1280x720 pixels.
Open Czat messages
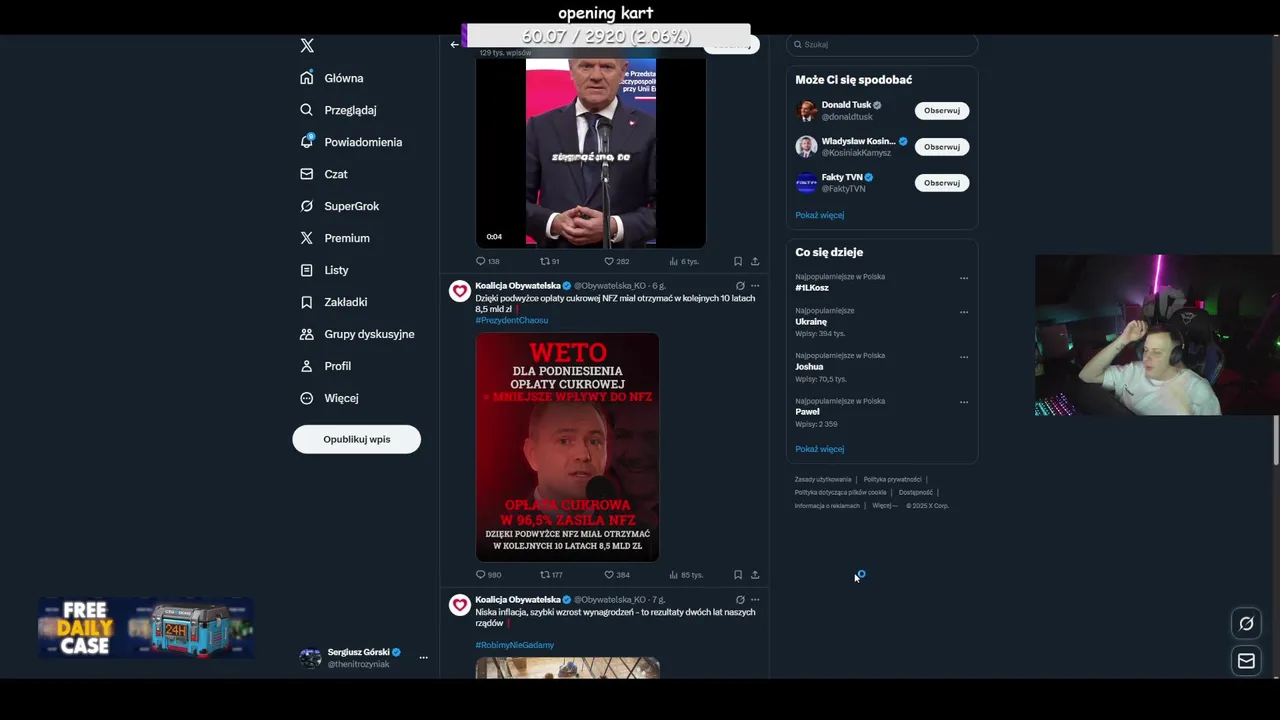click(324, 174)
